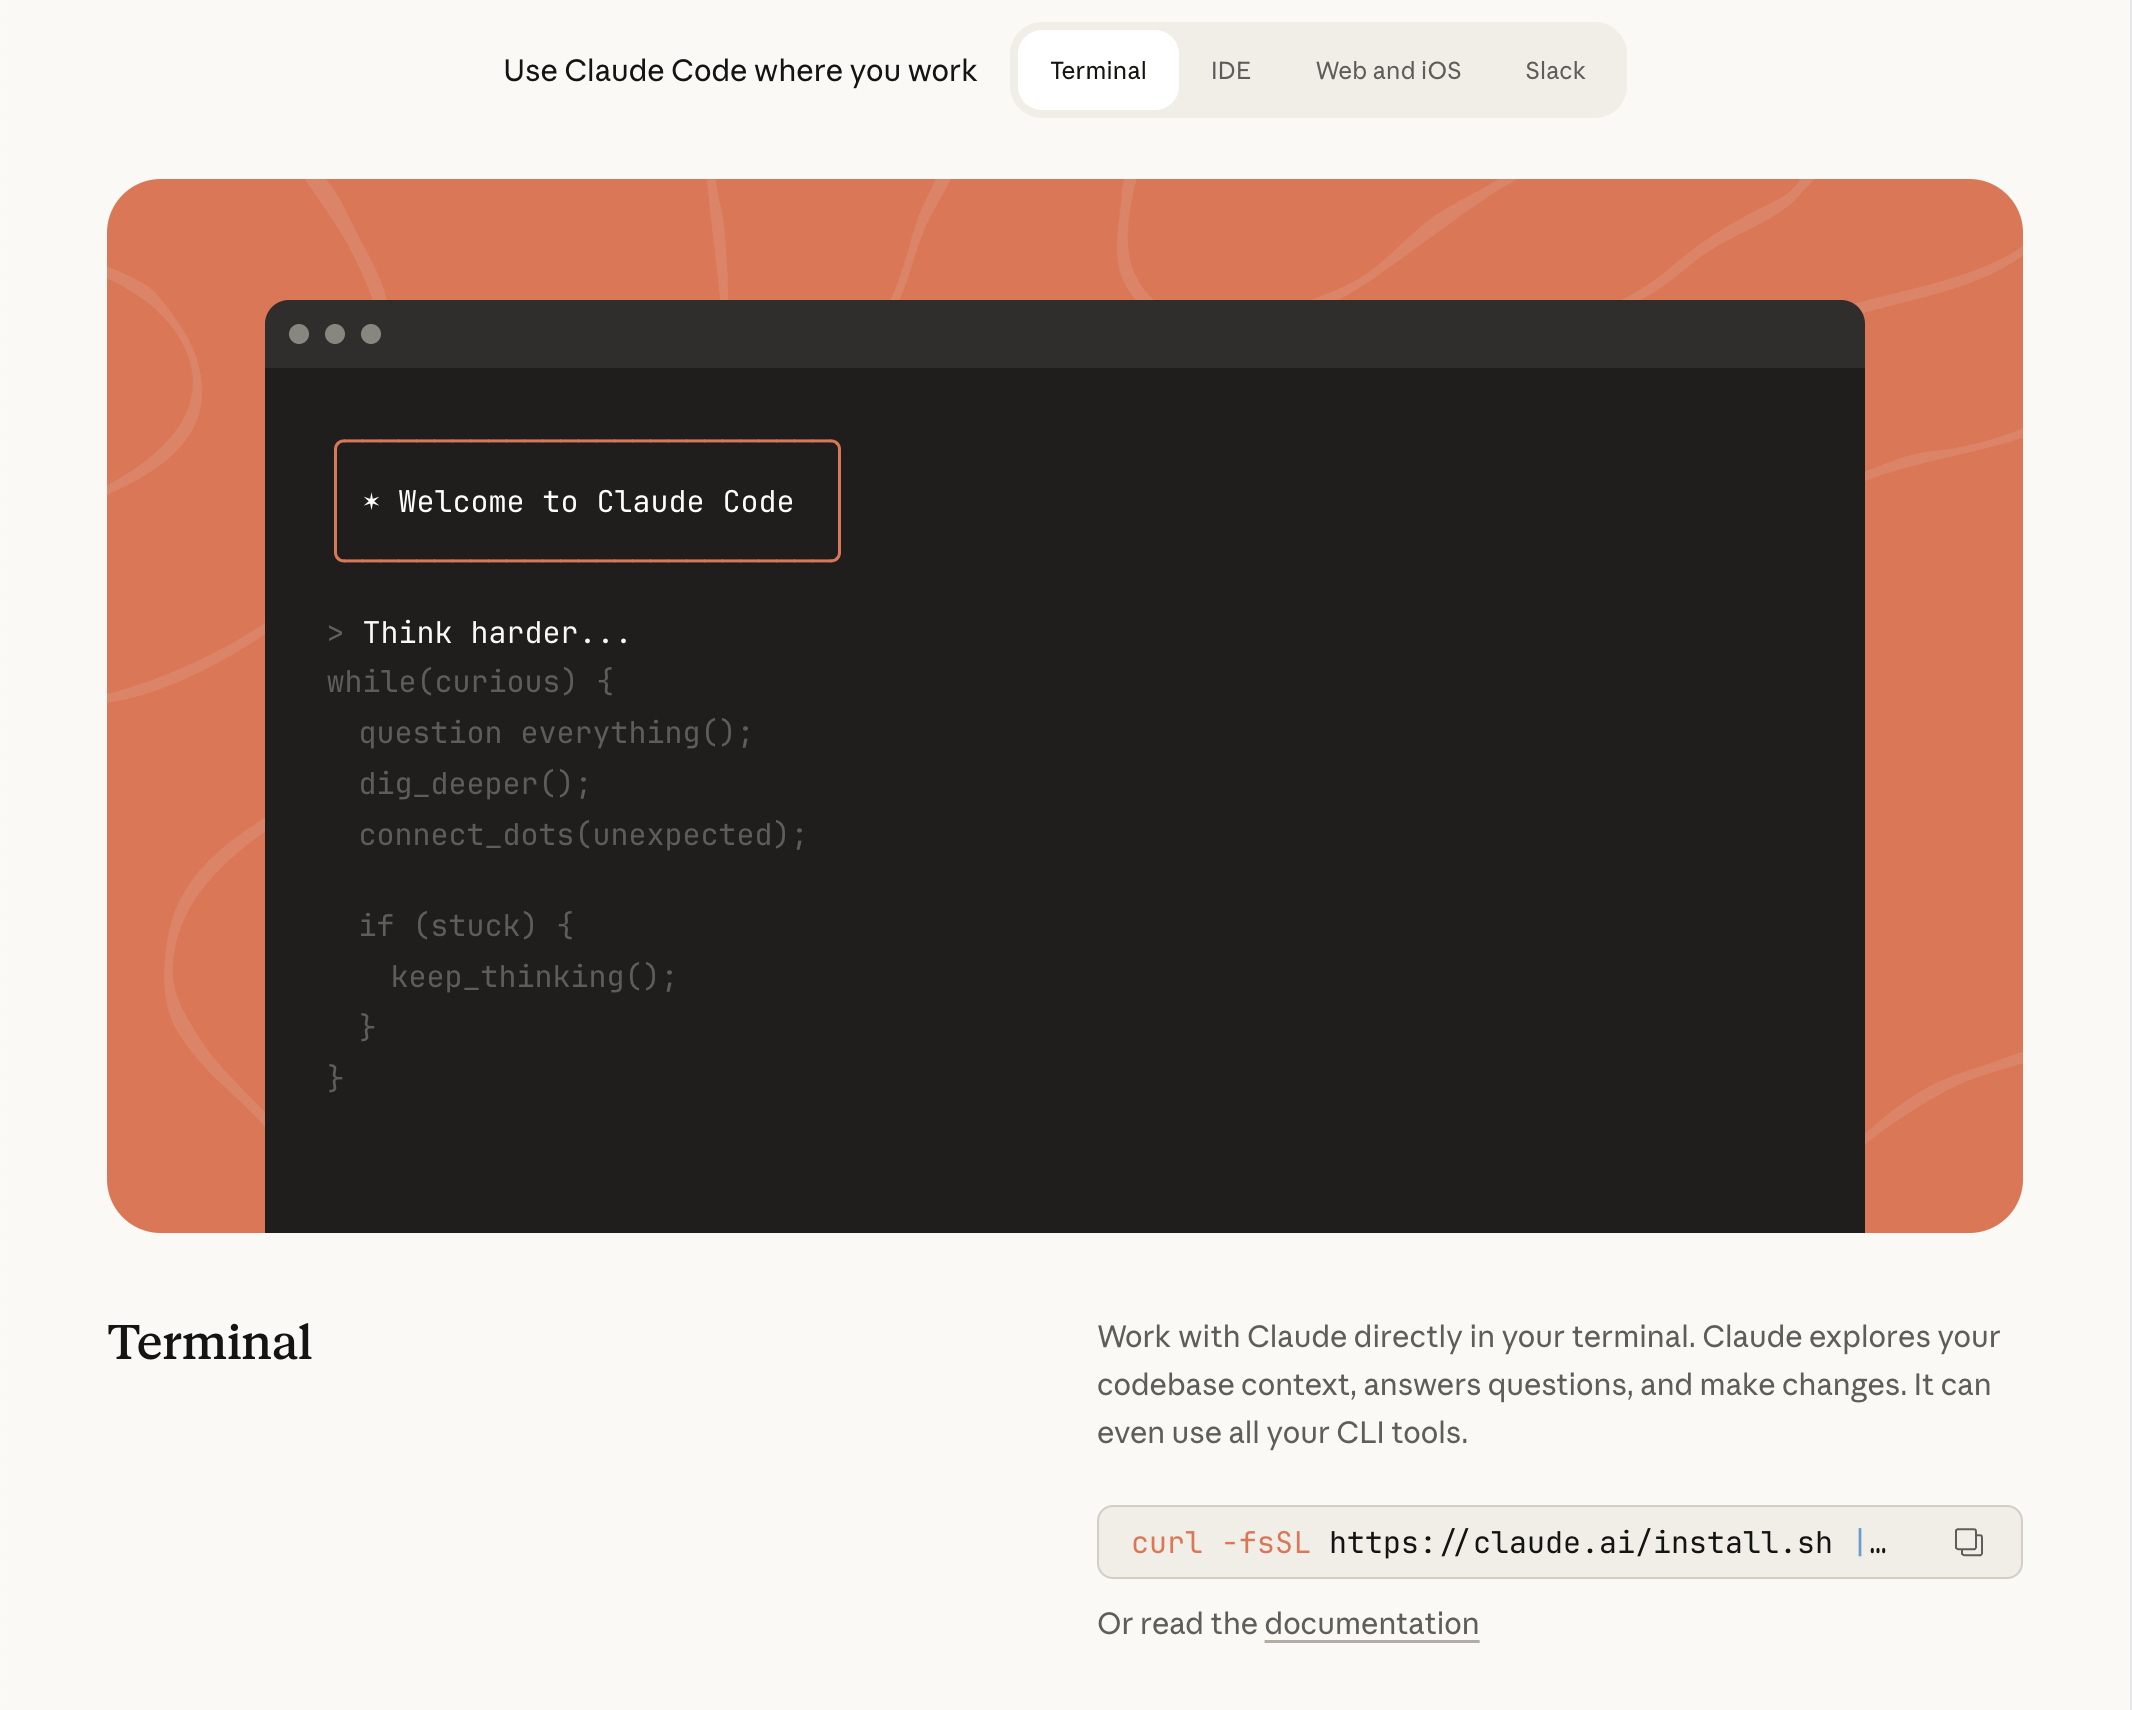Switch to the Slack tab
This screenshot has width=2132, height=1710.
coord(1554,70)
